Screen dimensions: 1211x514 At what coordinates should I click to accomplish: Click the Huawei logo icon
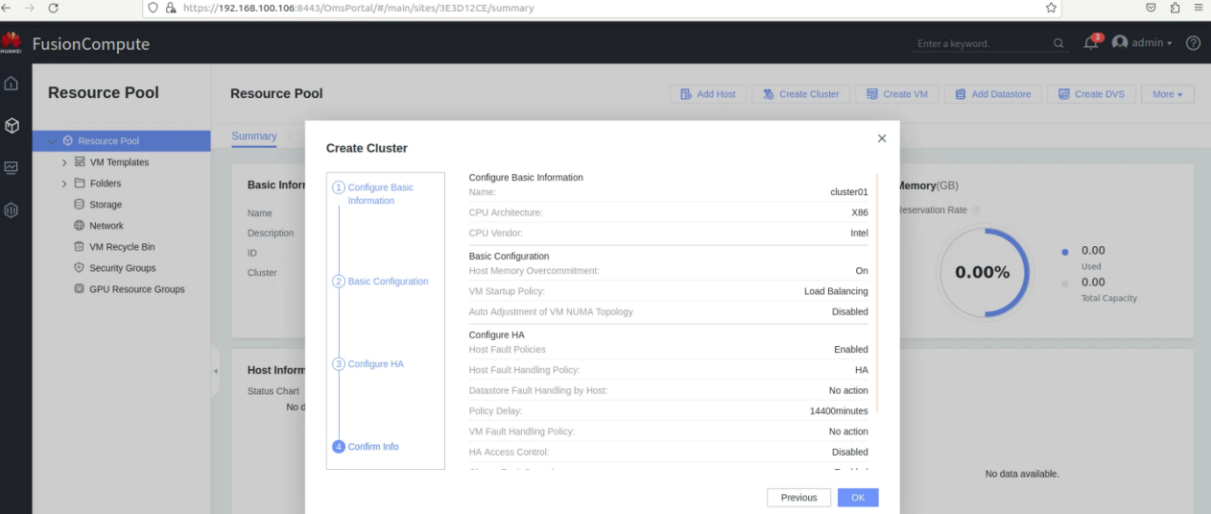[x=11, y=43]
